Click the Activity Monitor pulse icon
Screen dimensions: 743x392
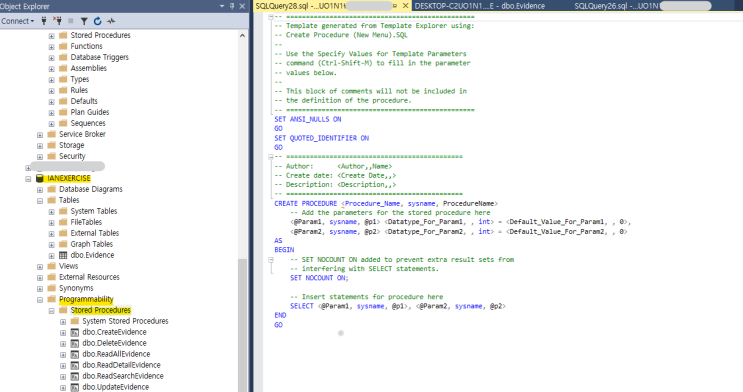pos(111,21)
